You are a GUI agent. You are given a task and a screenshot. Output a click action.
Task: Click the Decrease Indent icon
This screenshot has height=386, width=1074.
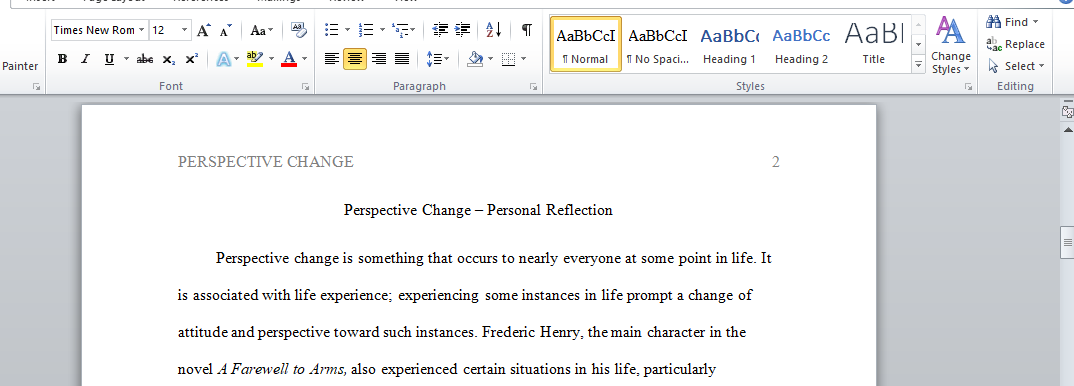440,30
